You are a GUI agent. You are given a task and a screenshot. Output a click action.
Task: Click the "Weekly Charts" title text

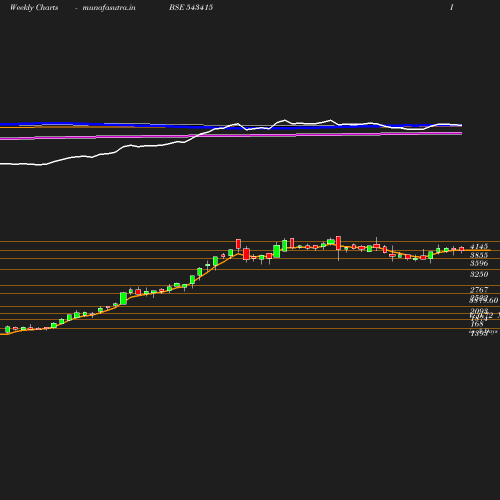[x=34, y=8]
